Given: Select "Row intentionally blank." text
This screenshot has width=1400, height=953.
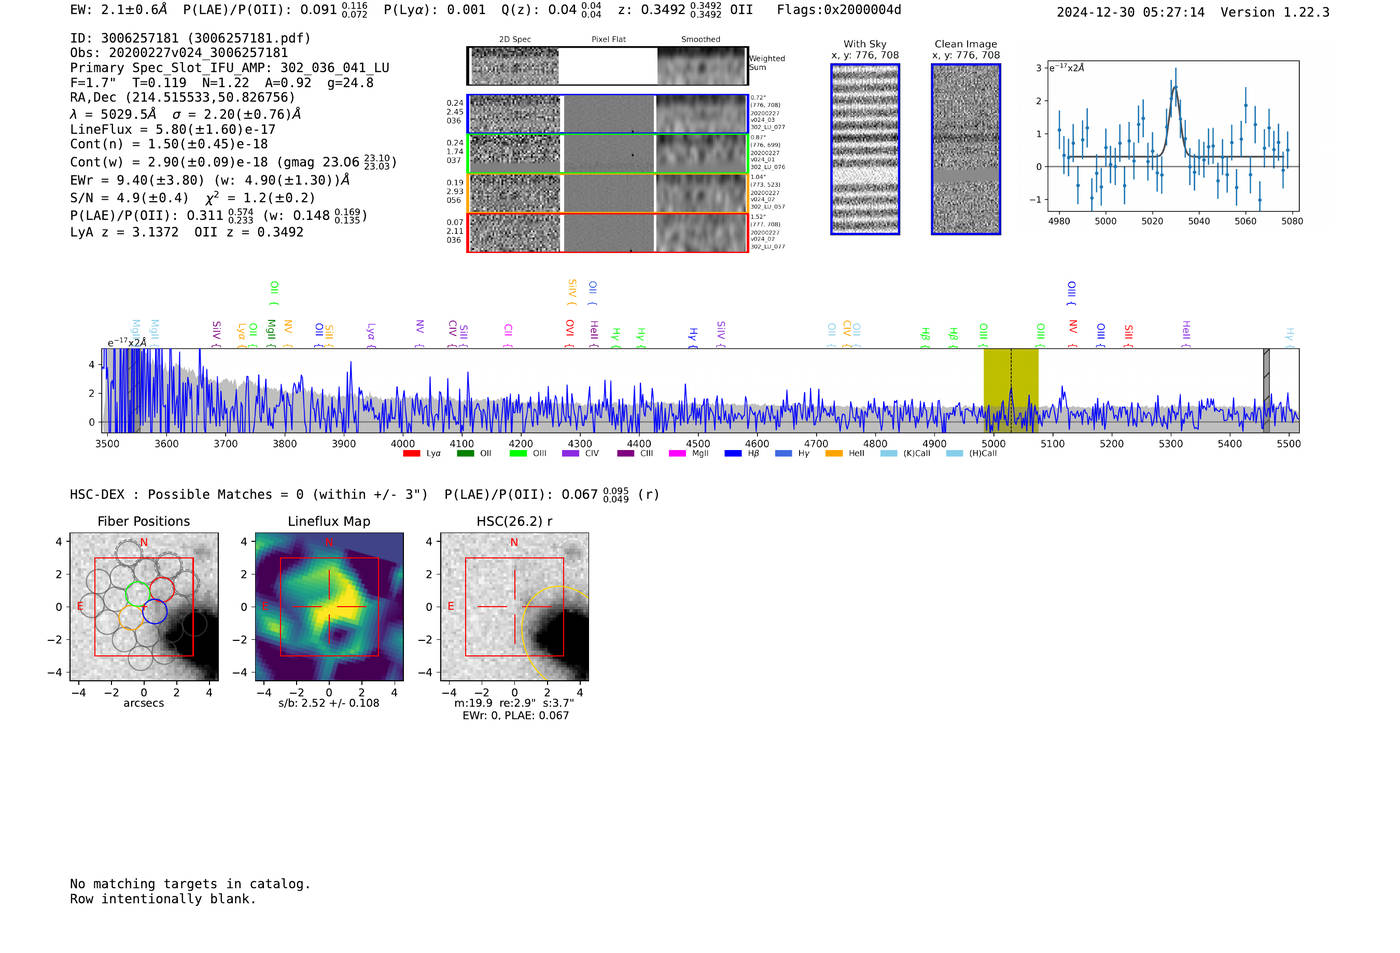Looking at the screenshot, I should [x=163, y=899].
